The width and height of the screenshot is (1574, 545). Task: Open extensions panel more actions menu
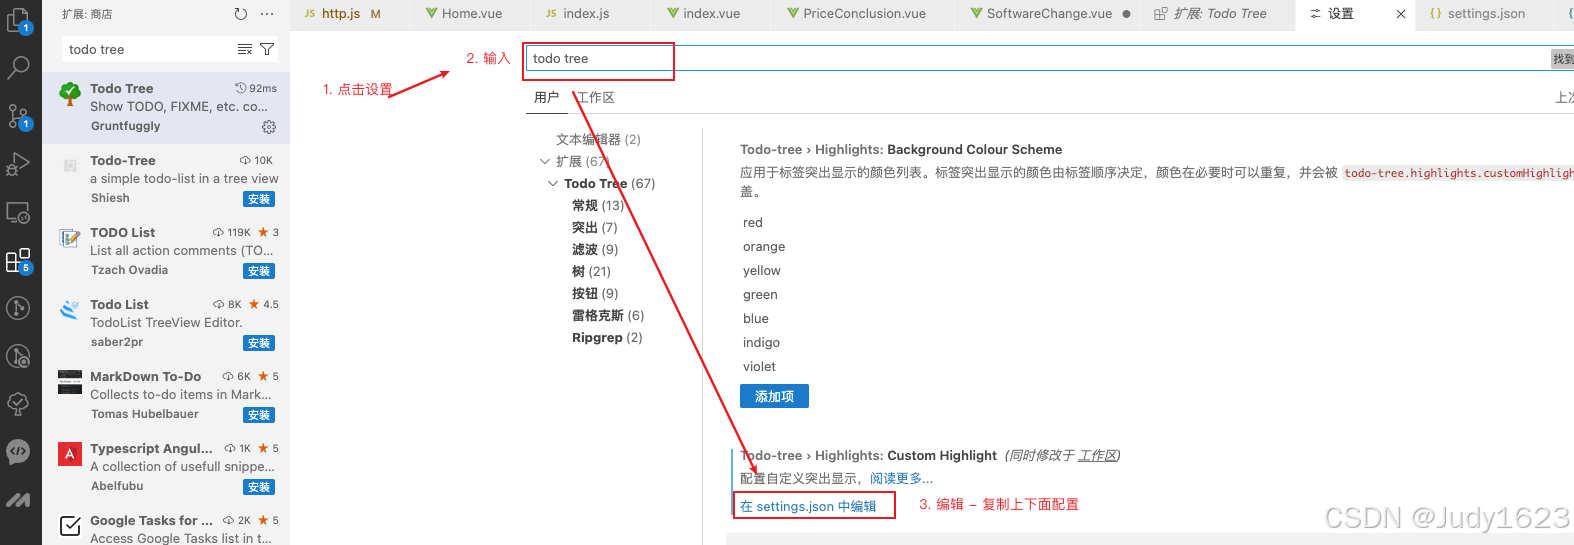click(x=267, y=14)
